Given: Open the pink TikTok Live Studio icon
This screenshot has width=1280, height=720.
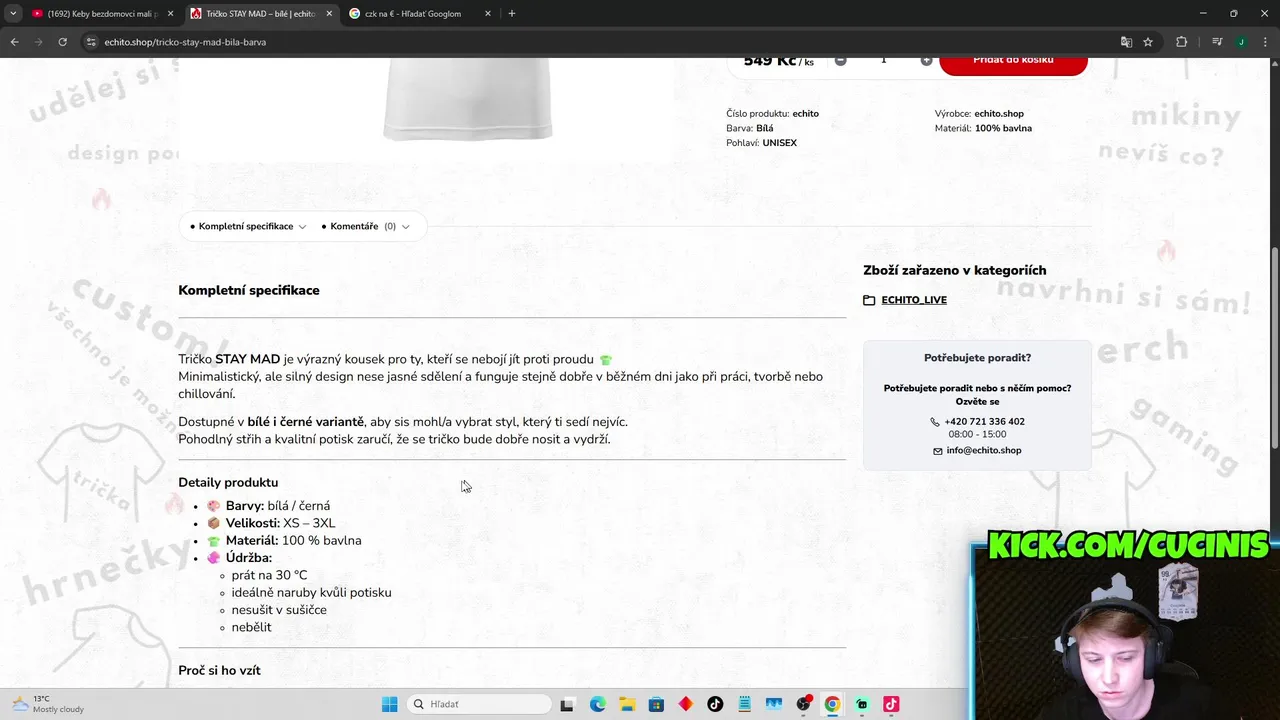Looking at the screenshot, I should point(891,704).
